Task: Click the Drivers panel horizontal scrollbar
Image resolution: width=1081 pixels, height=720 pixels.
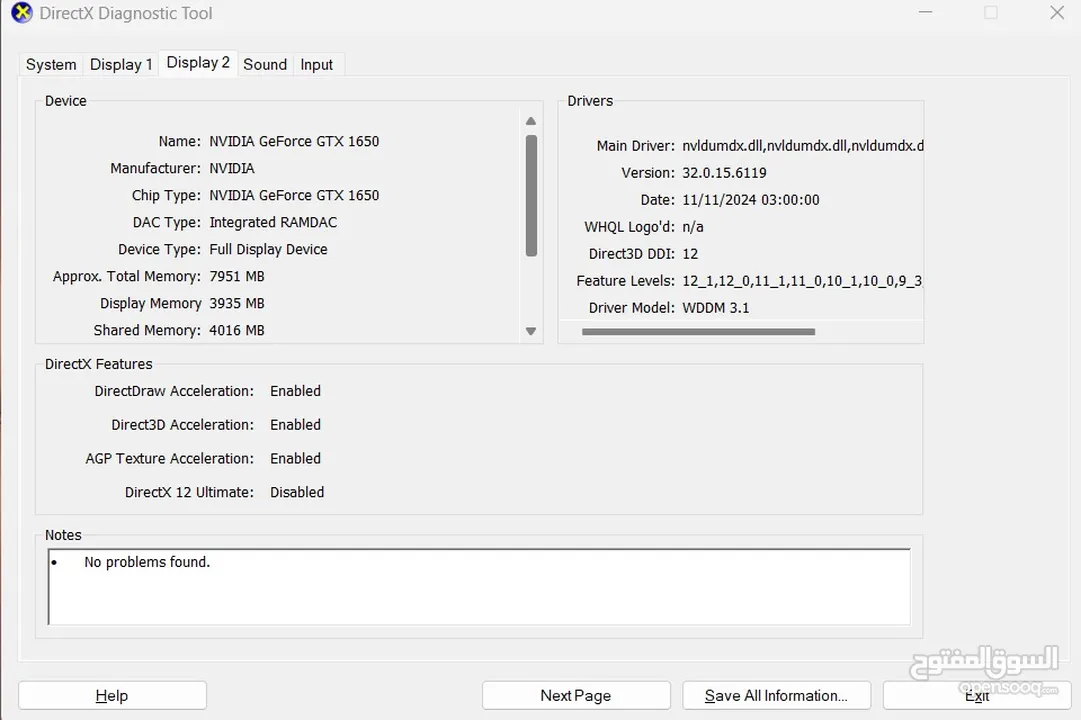Action: [698, 332]
